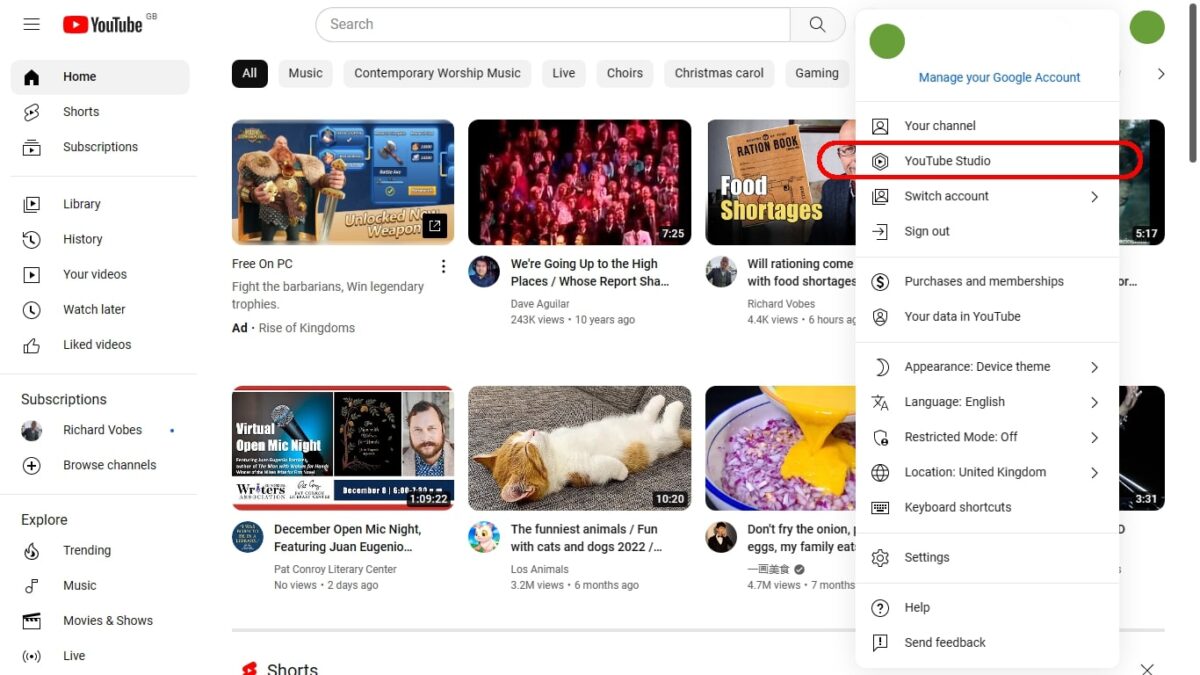Select the Music filter chip
Image resolution: width=1200 pixels, height=675 pixels.
tap(306, 73)
